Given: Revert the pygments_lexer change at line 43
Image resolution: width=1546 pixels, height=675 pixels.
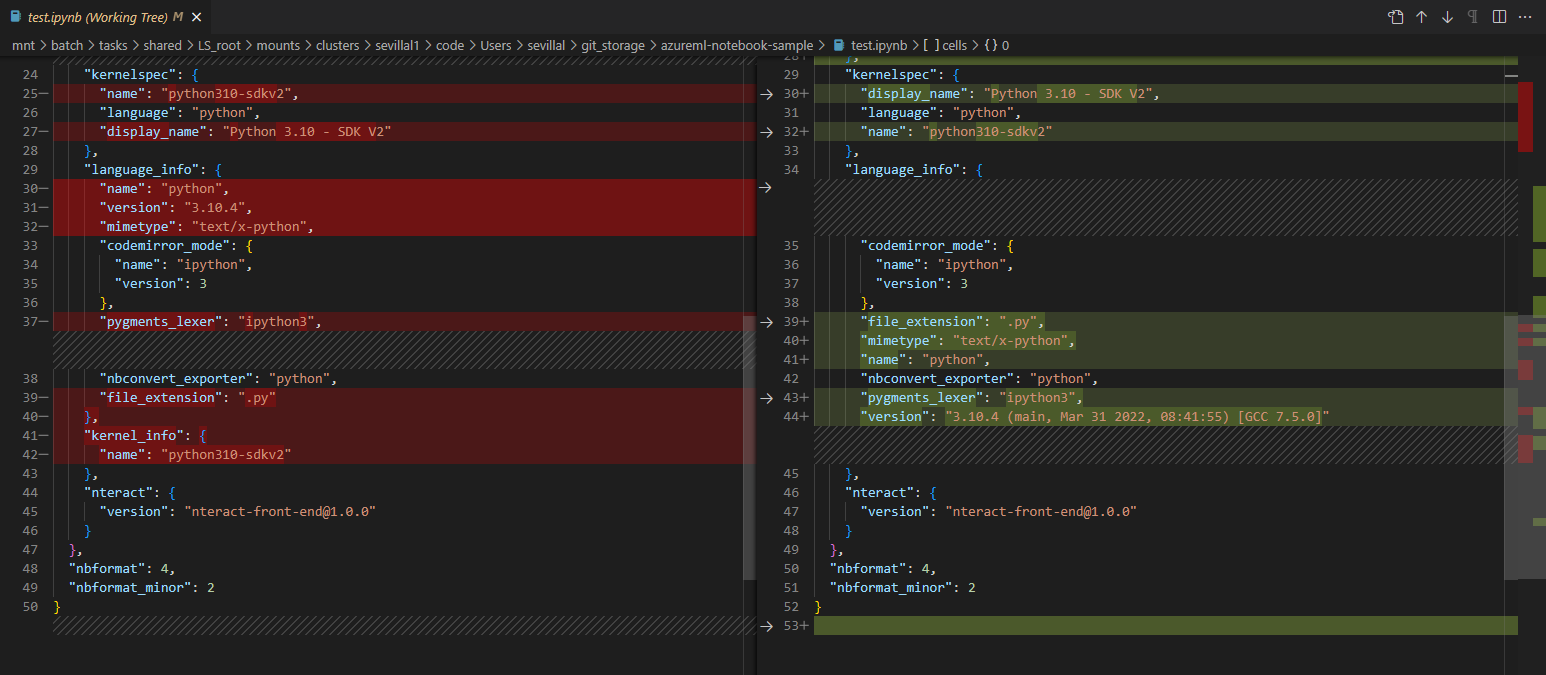Looking at the screenshot, I should pos(767,398).
